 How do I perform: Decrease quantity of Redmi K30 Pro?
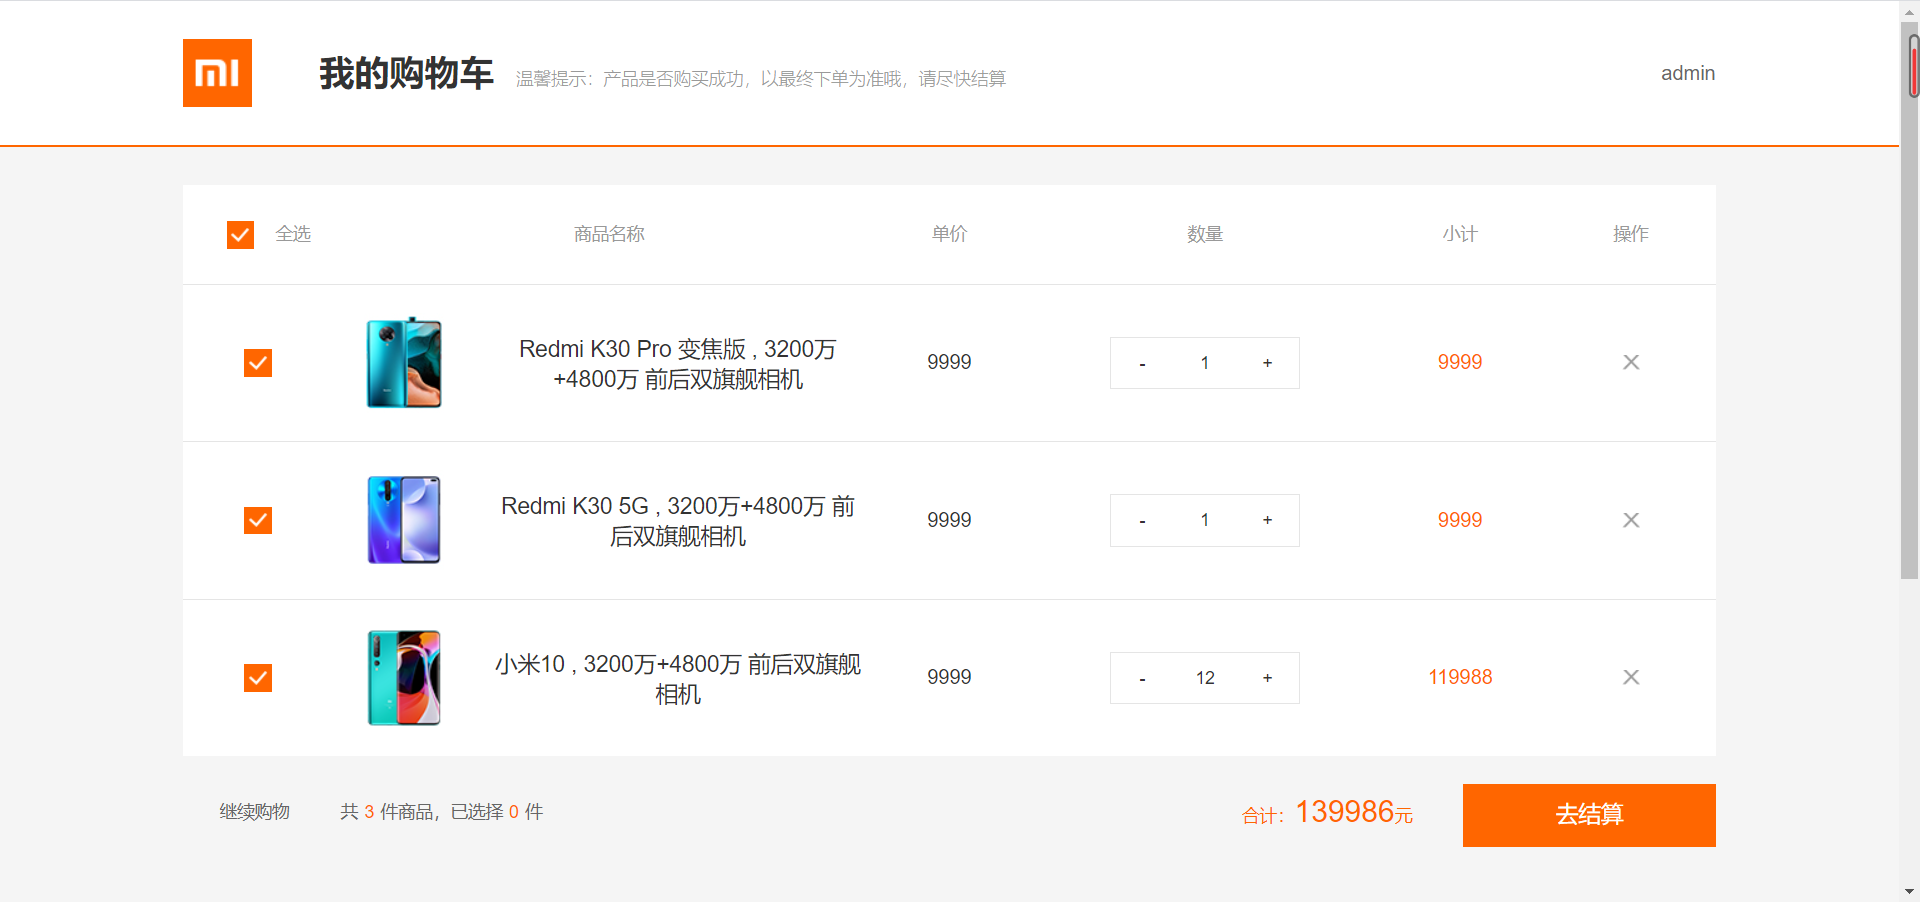point(1142,363)
